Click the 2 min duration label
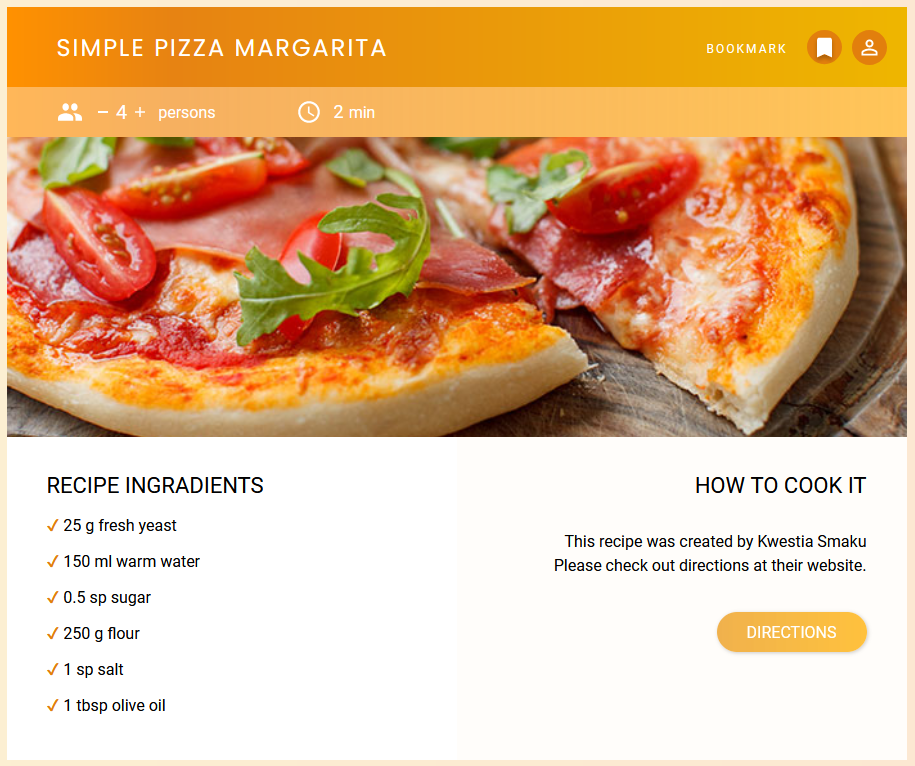Image resolution: width=915 pixels, height=766 pixels. 353,112
